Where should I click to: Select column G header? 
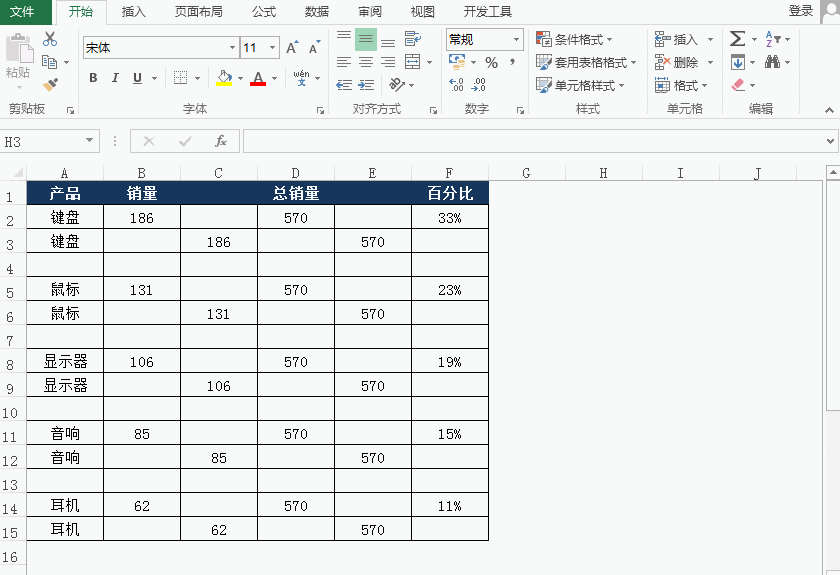pos(526,173)
